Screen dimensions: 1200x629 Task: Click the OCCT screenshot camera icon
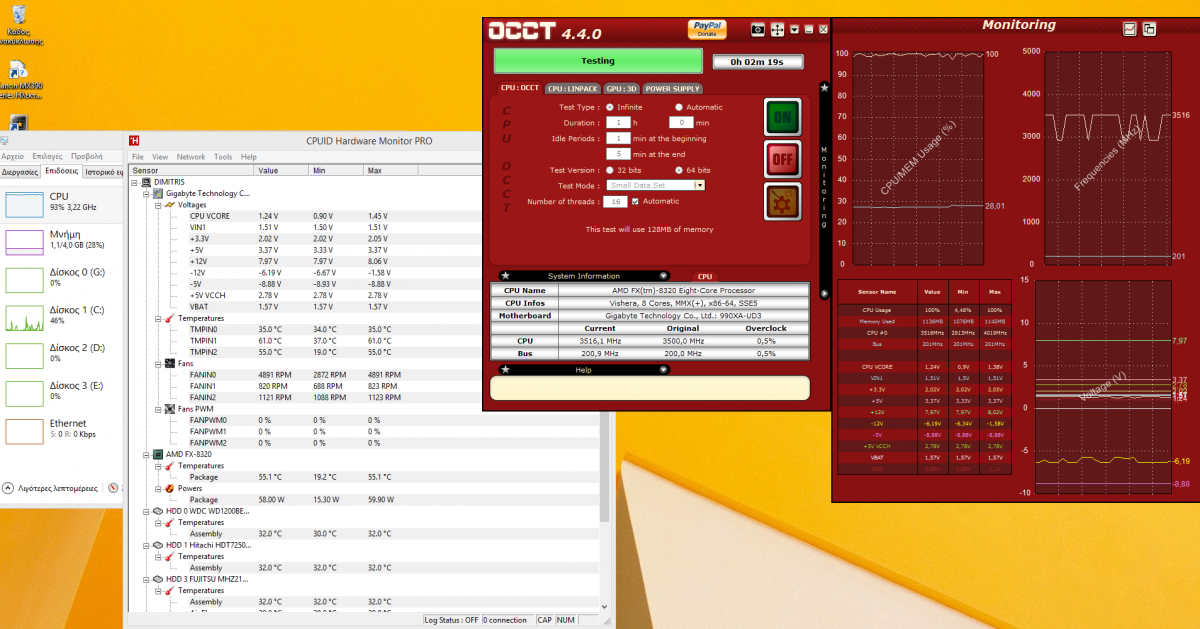[758, 30]
